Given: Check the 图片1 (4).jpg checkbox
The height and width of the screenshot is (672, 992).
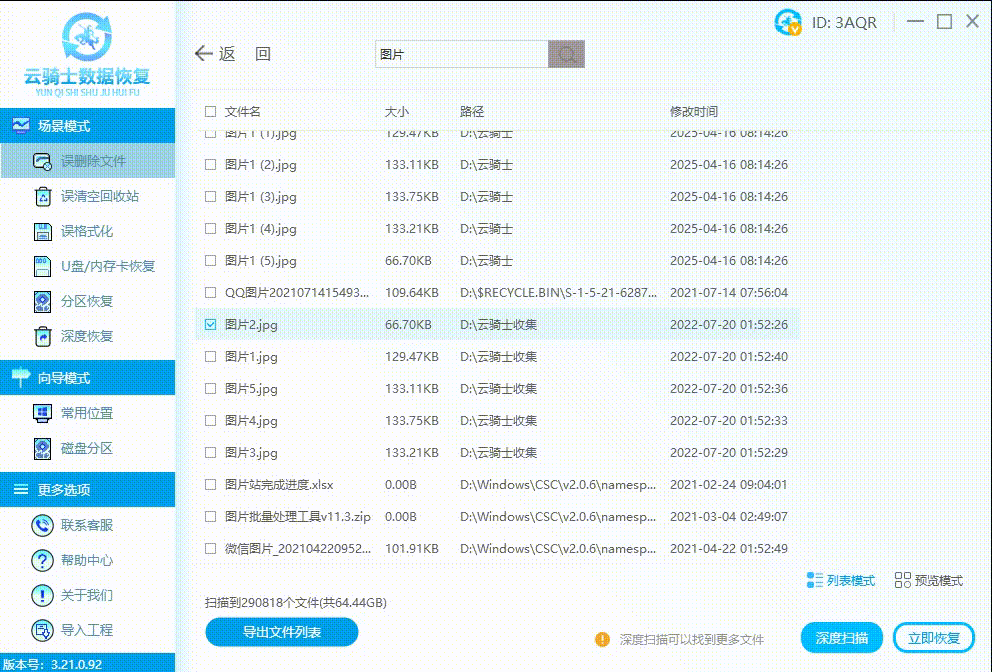Looking at the screenshot, I should (x=211, y=228).
